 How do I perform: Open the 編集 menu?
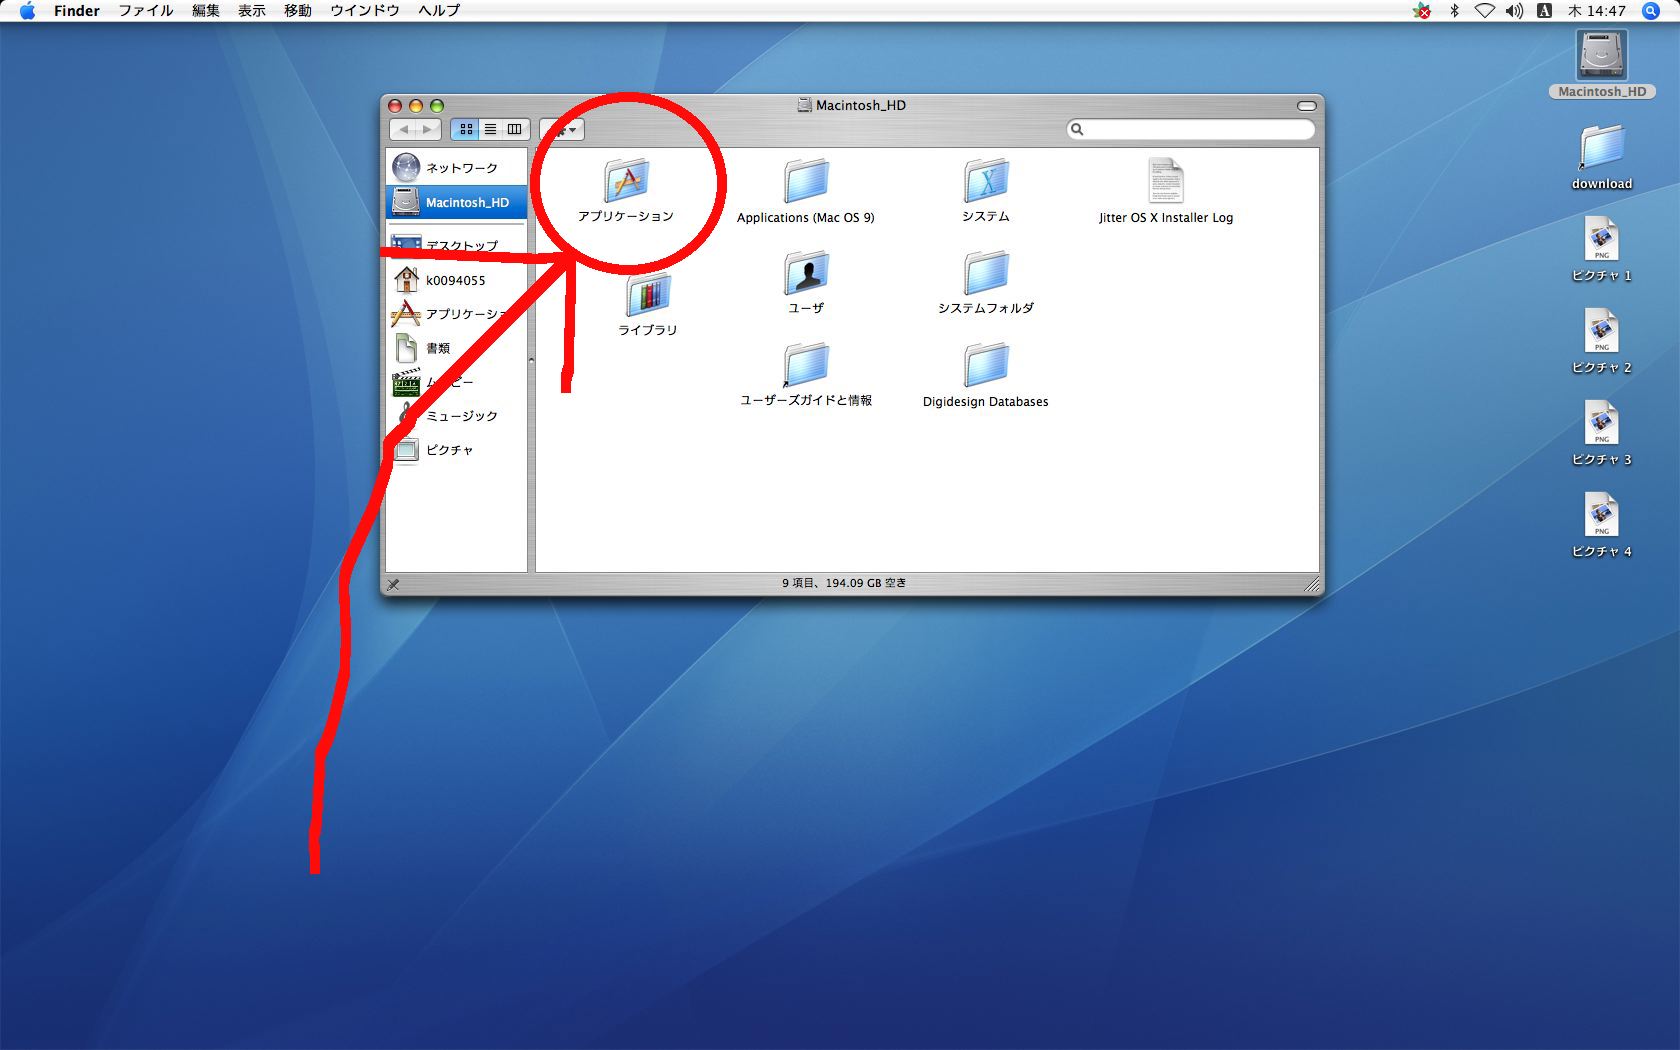click(206, 11)
